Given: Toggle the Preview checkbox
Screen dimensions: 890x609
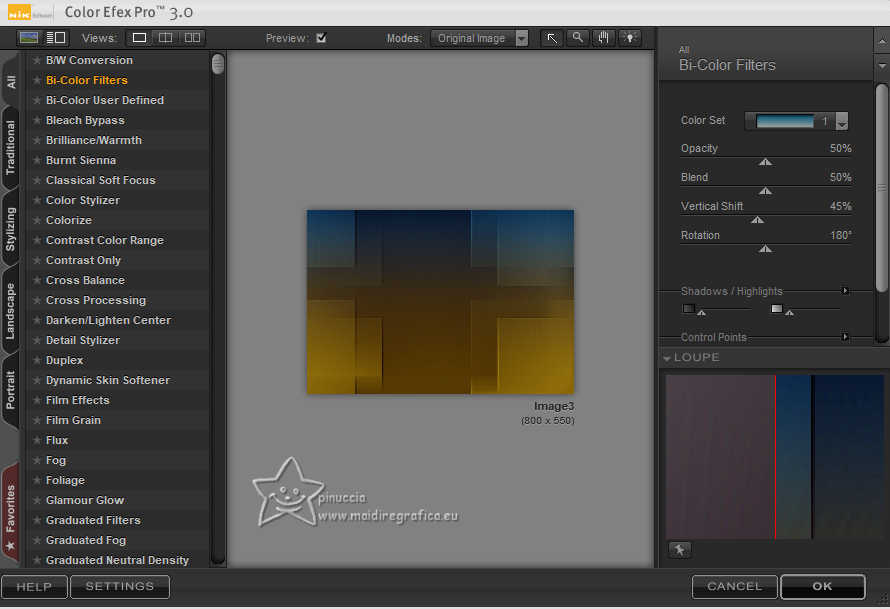Looking at the screenshot, I should (321, 38).
